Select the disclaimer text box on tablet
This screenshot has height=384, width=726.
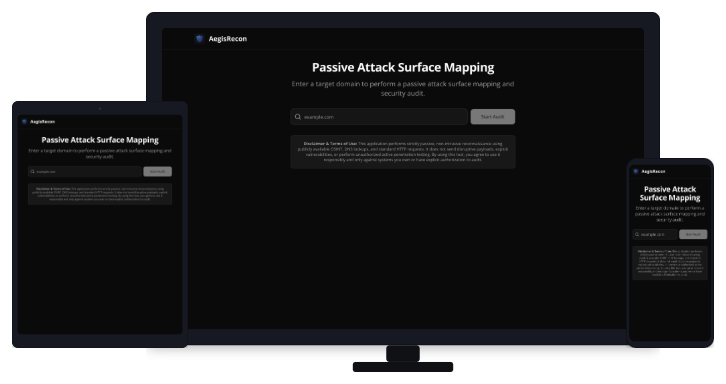[100, 194]
